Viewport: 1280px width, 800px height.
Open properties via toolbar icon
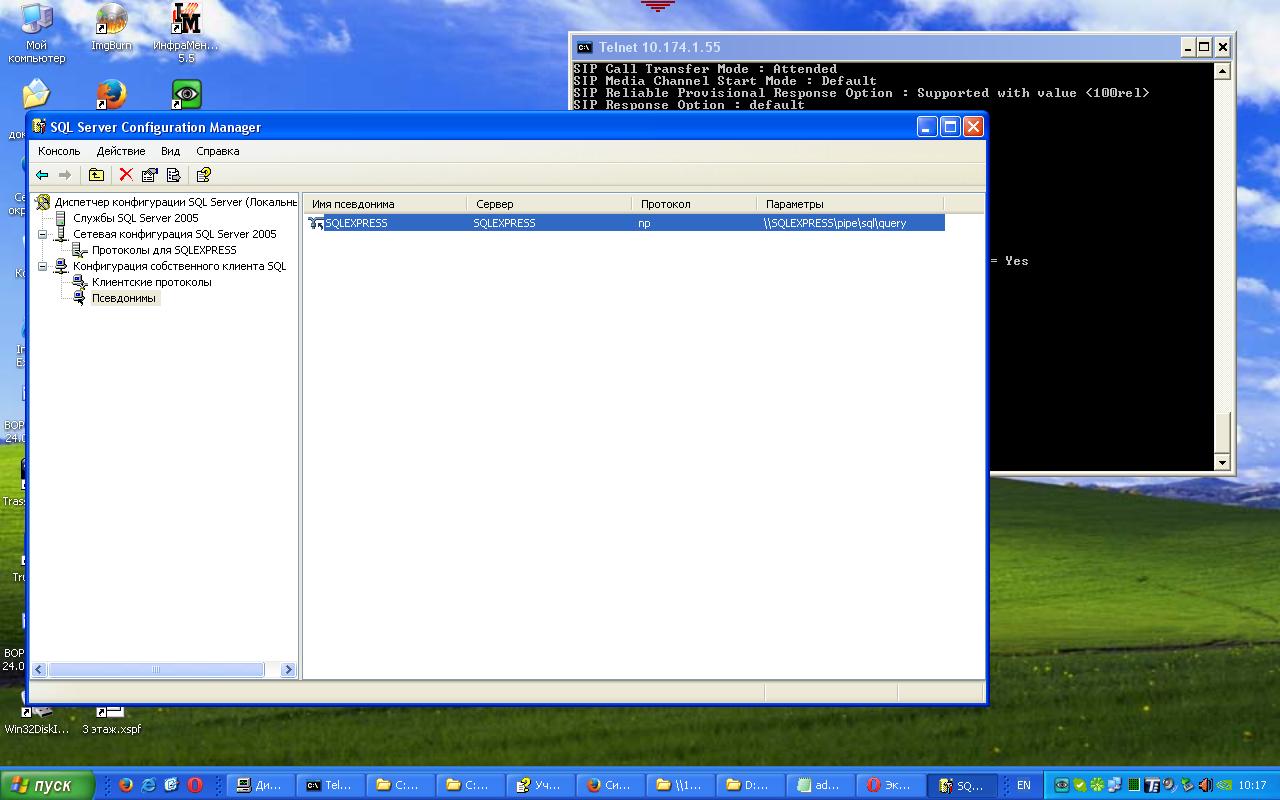tap(150, 175)
